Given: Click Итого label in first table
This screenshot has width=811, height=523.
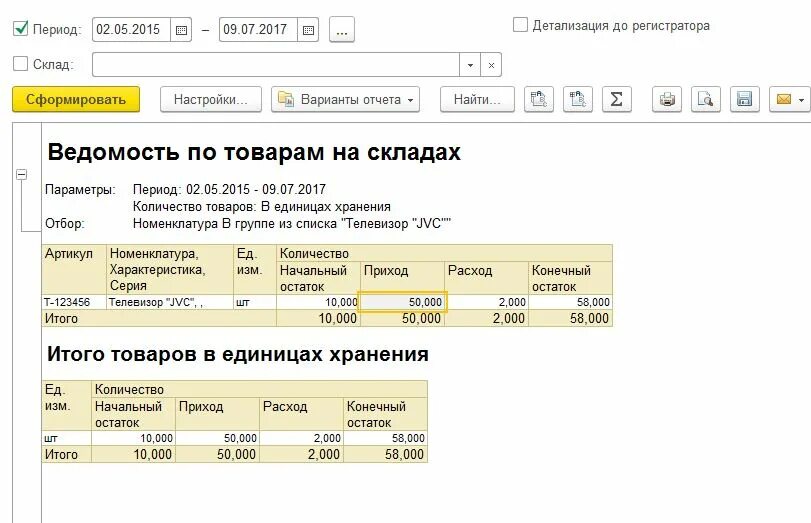Looking at the screenshot, I should (61, 319).
